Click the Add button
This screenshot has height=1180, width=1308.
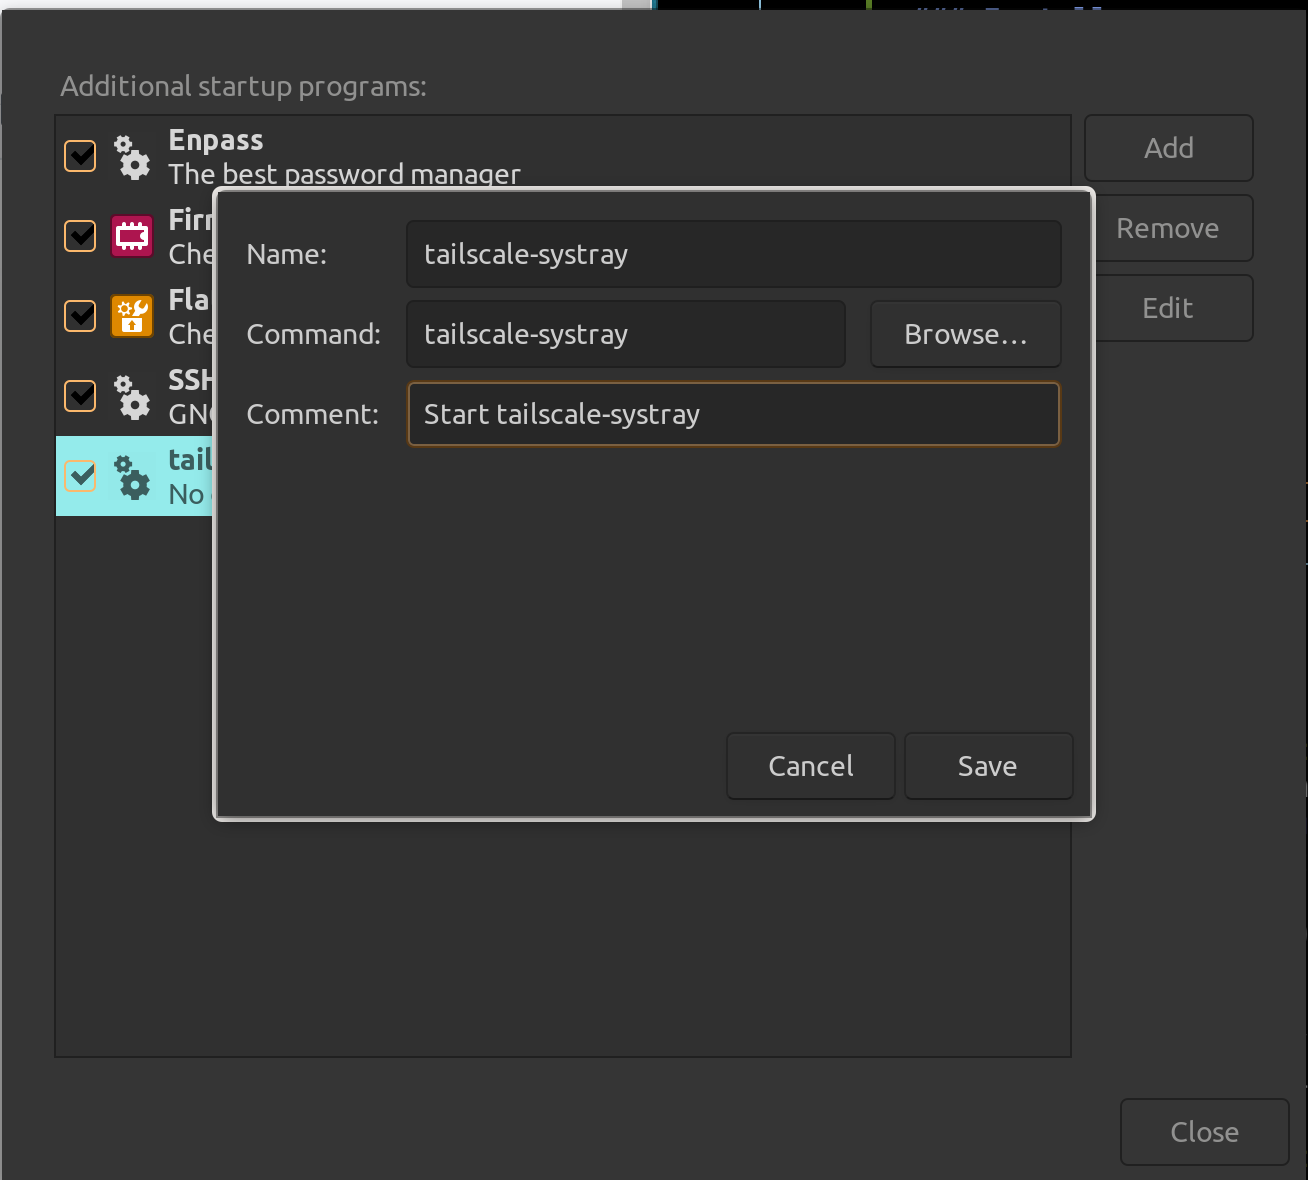[1169, 148]
